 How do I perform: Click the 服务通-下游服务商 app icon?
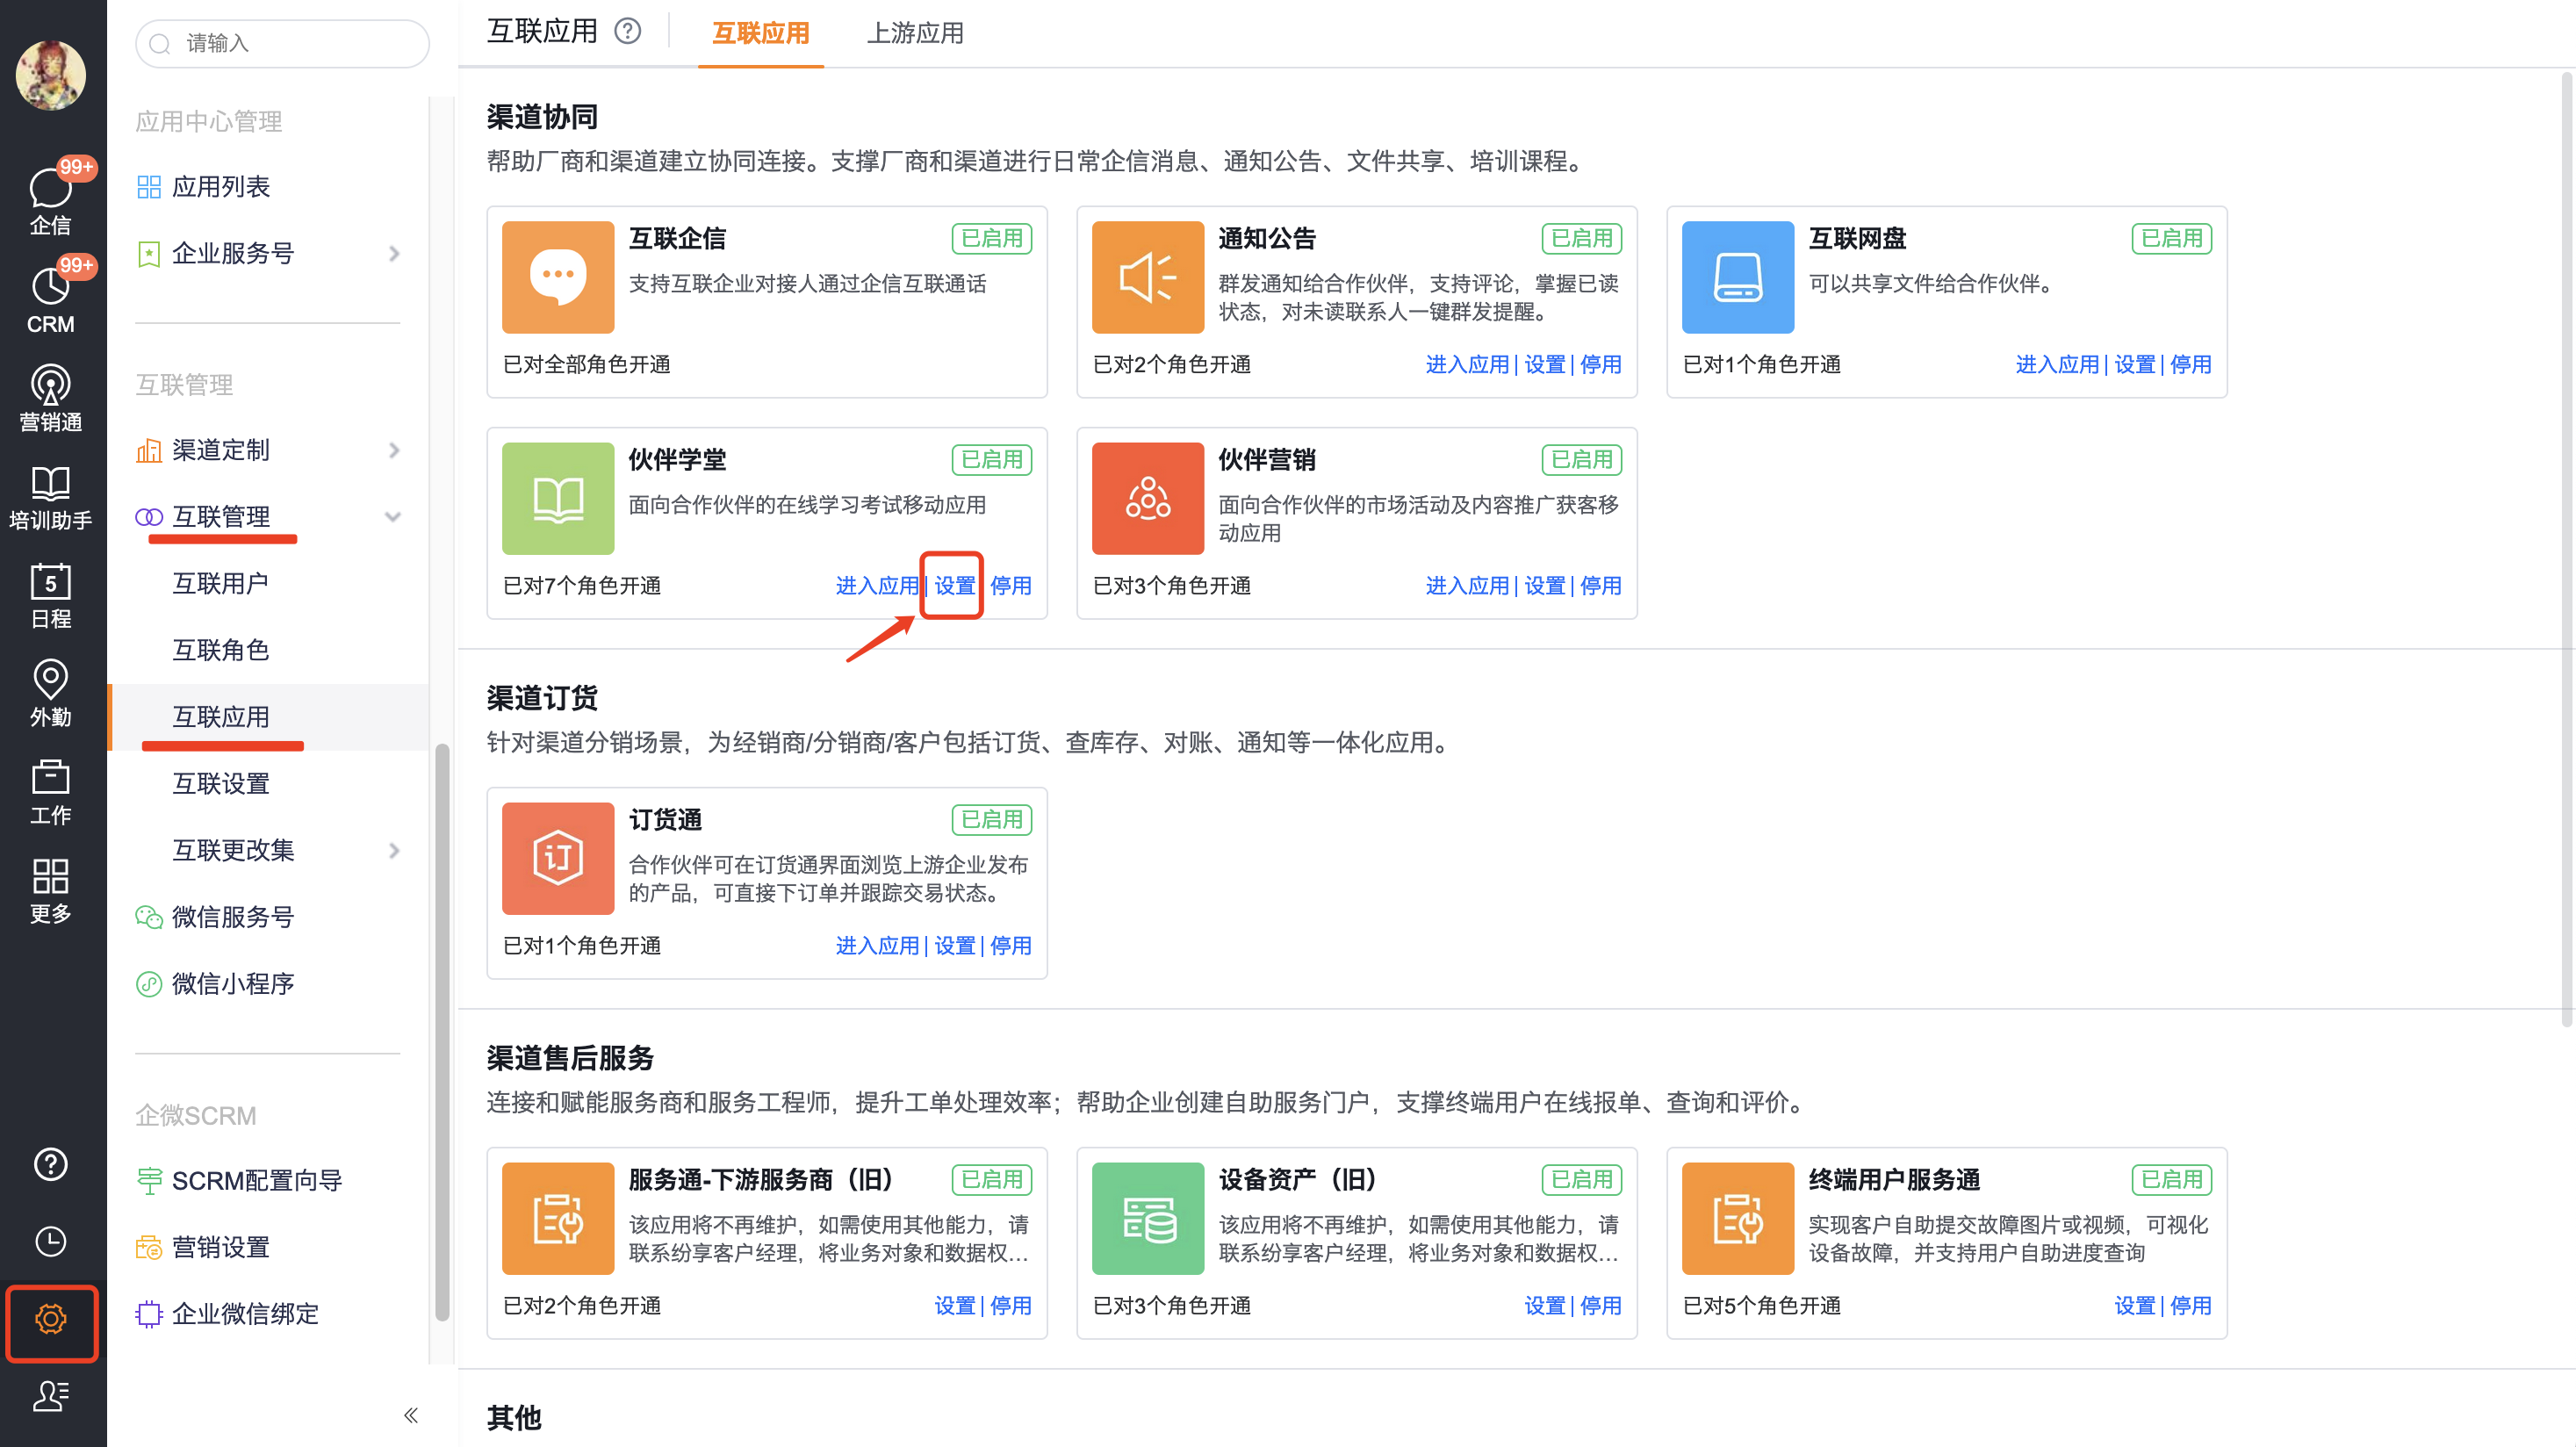coord(558,1218)
